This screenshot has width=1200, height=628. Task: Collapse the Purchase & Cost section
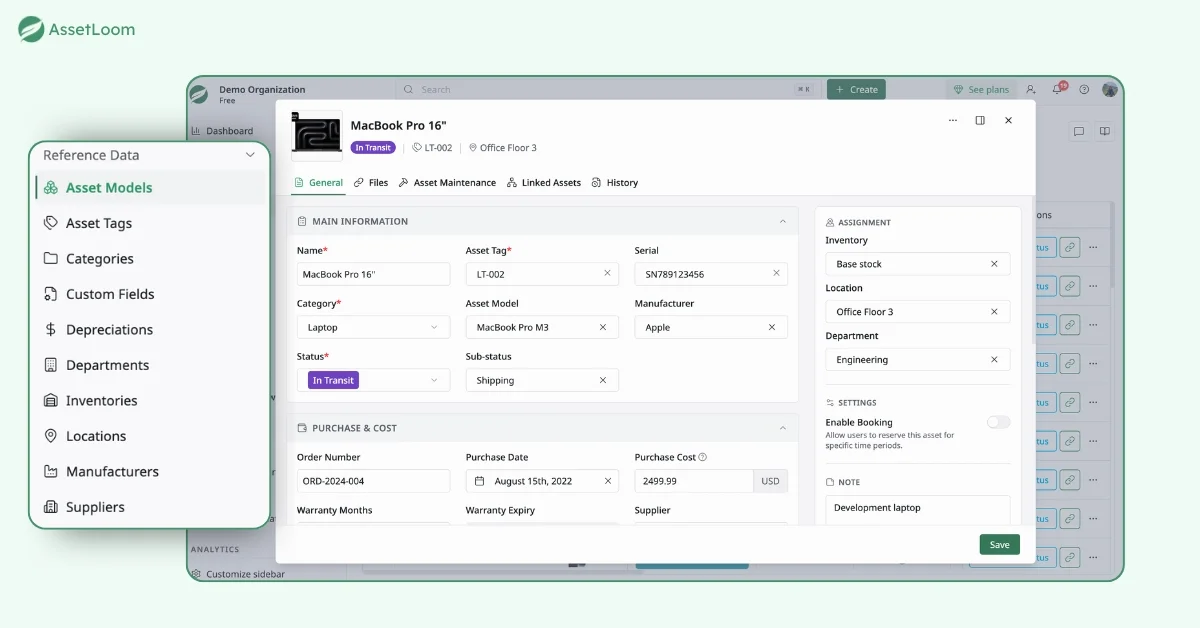point(783,428)
